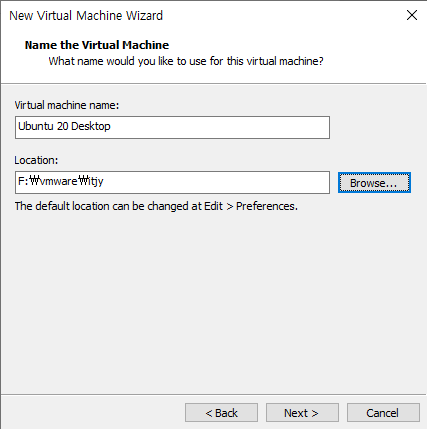Cancel the New Virtual Machine Wizard
This screenshot has height=429, width=427.
coord(383,413)
